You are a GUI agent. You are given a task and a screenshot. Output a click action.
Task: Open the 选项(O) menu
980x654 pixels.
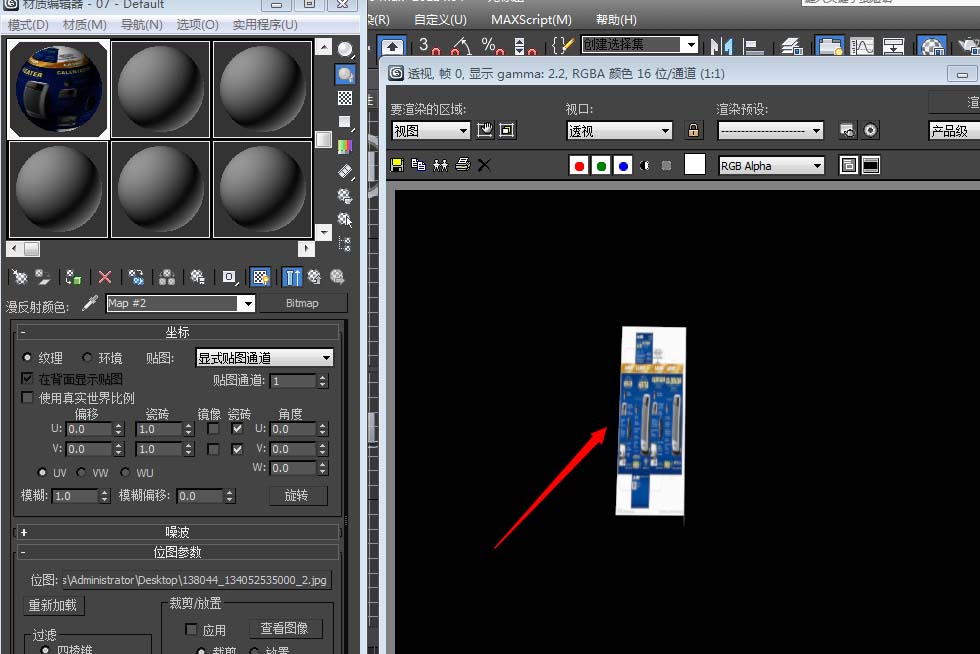198,24
